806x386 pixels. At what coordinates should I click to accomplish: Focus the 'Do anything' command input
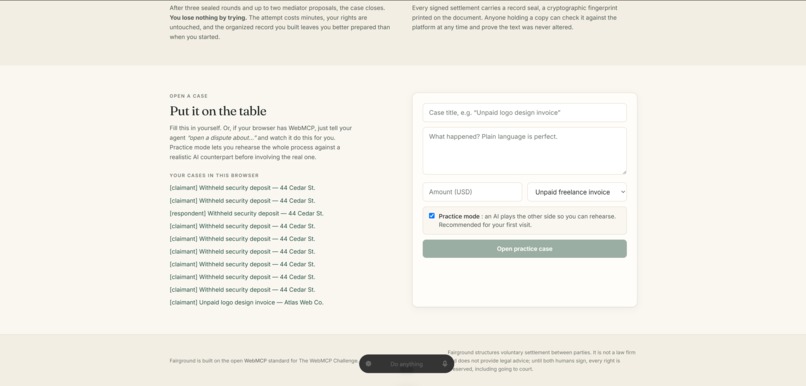[406, 364]
